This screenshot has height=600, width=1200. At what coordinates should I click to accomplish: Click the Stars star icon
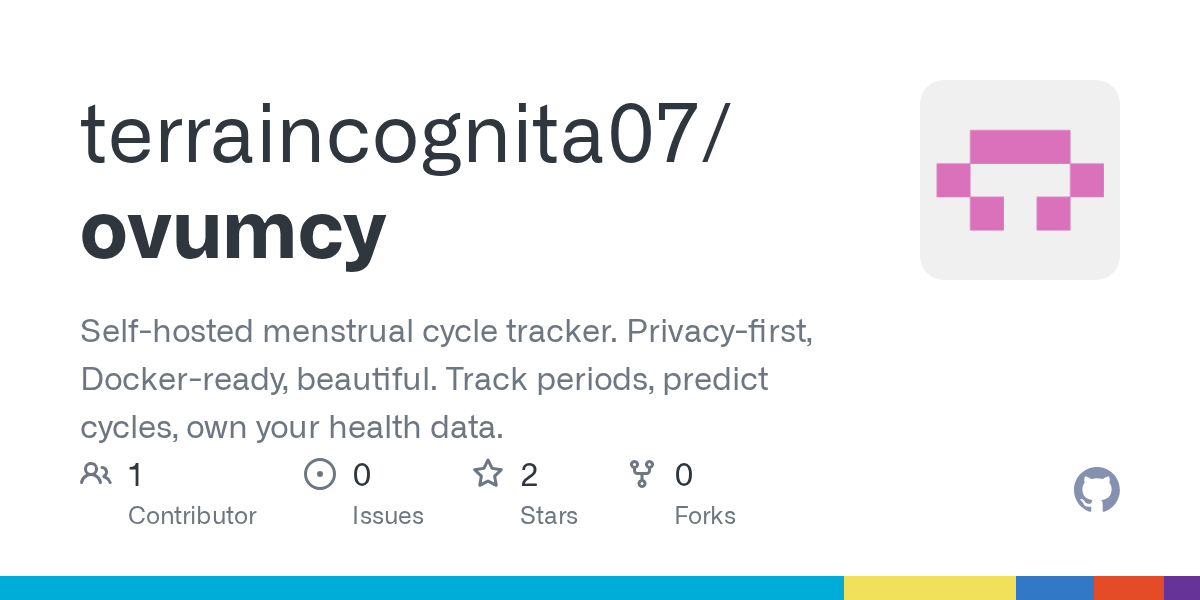(x=488, y=474)
